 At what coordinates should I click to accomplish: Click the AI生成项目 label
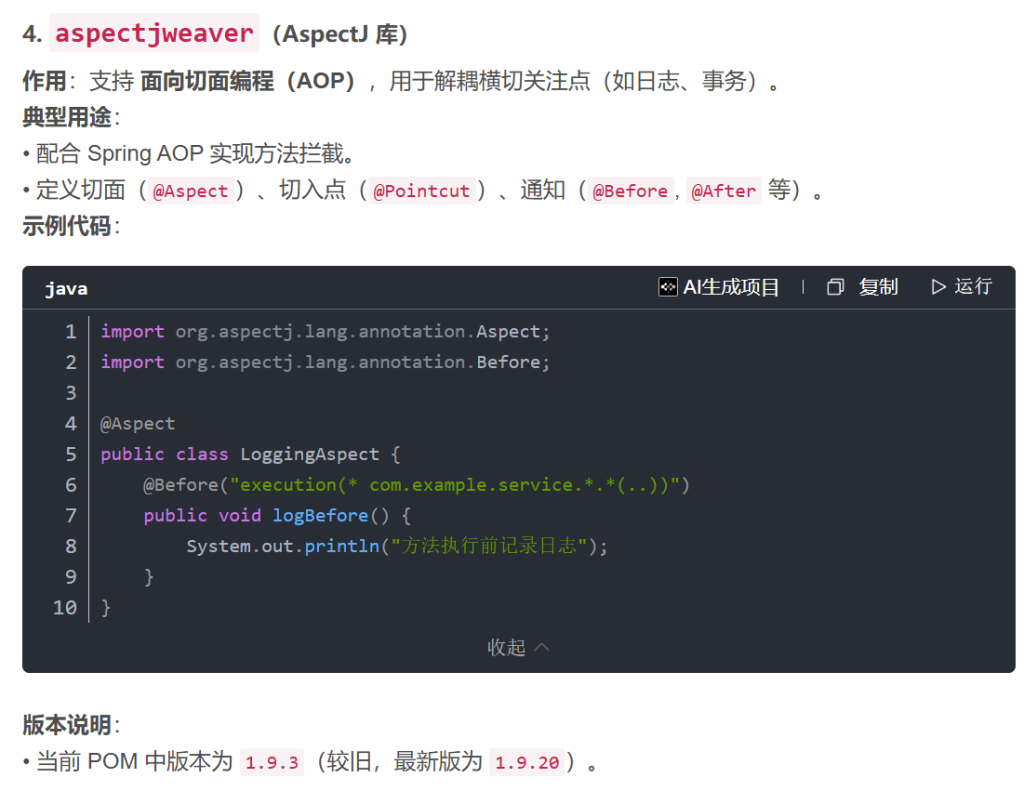731,287
